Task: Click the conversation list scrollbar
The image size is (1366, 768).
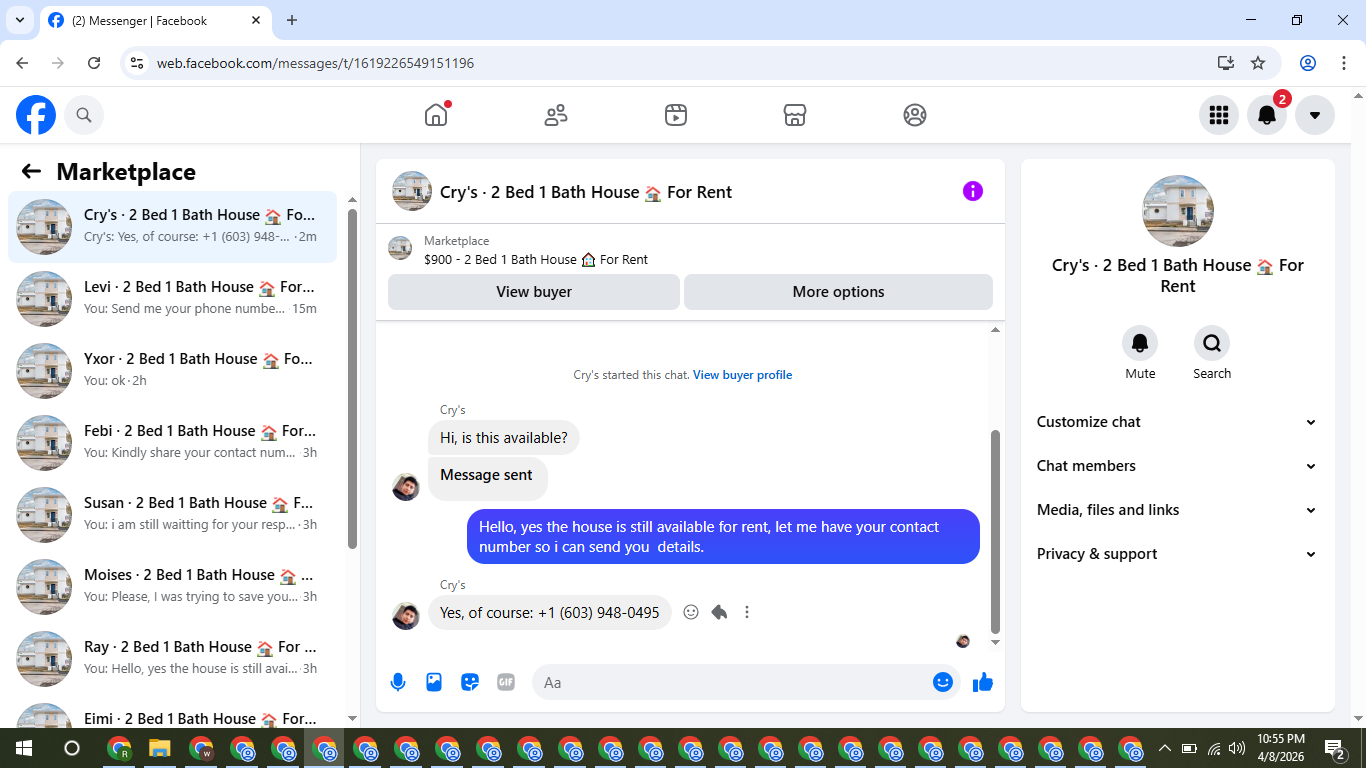Action: click(352, 378)
